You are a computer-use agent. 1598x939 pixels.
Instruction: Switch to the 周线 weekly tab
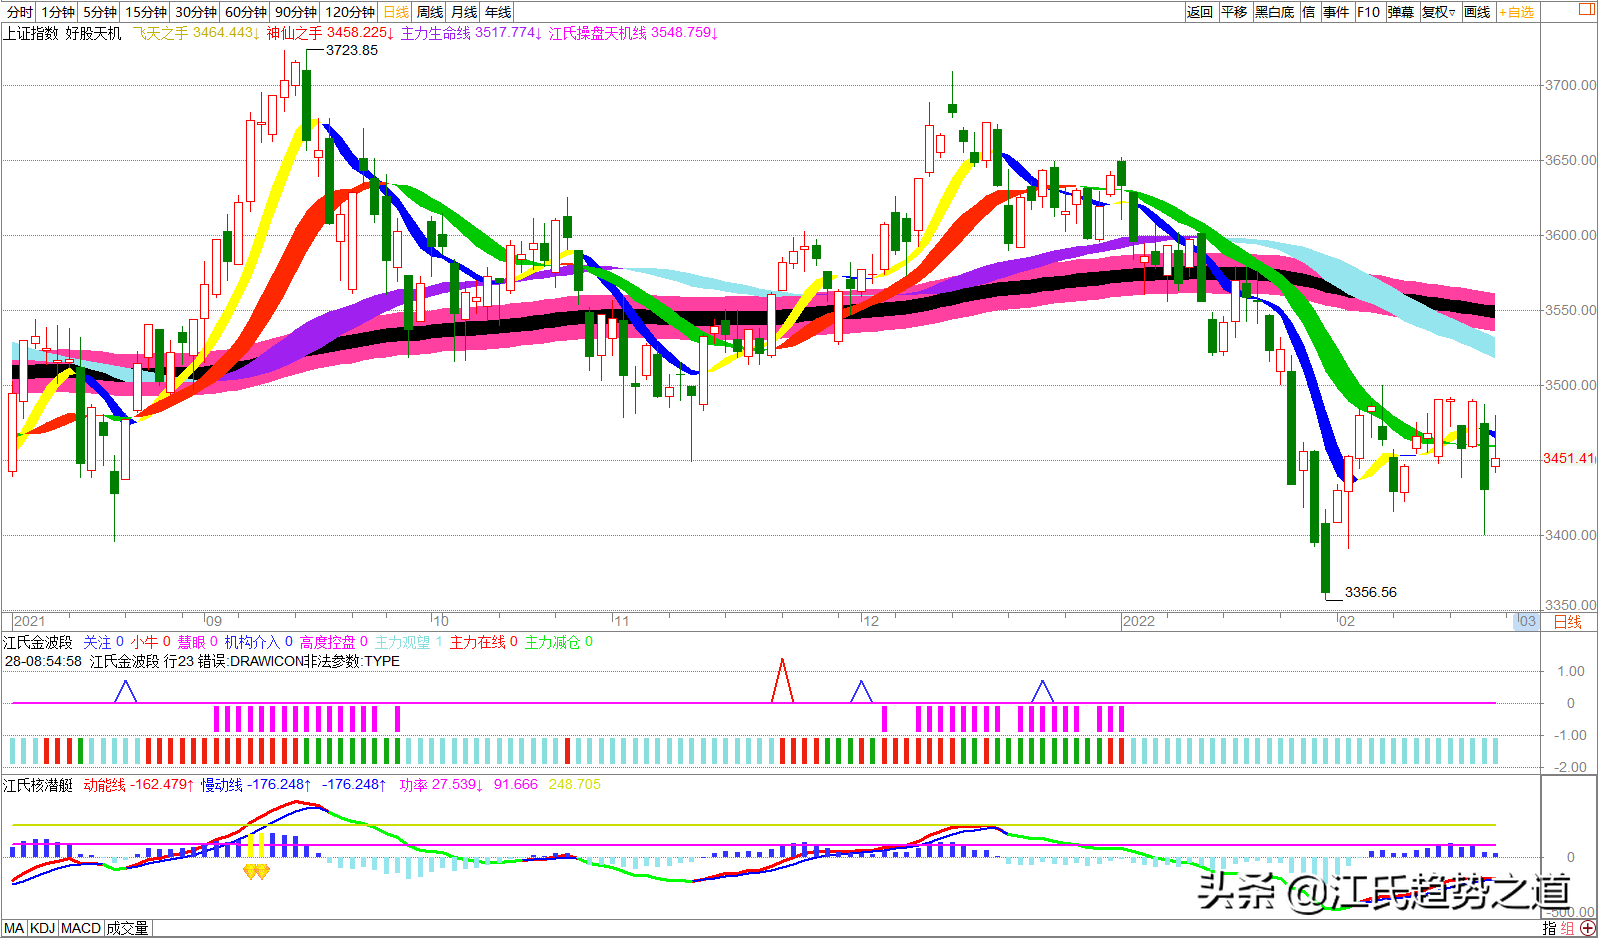pyautogui.click(x=430, y=12)
